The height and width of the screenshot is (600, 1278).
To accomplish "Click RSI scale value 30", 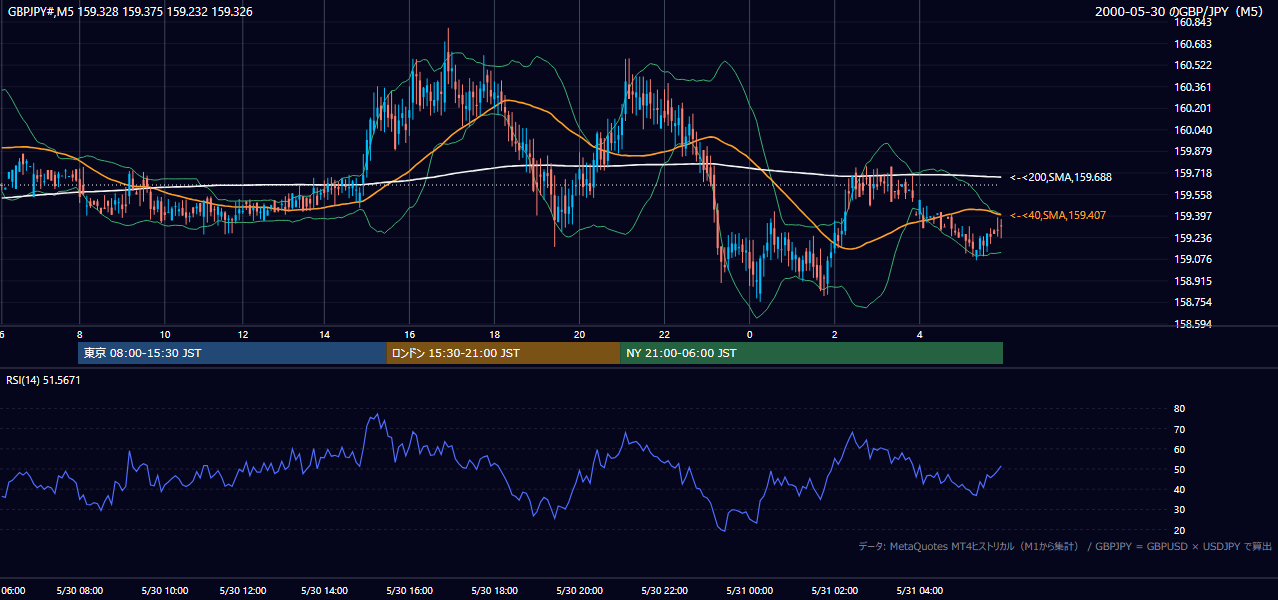I will click(x=1179, y=510).
